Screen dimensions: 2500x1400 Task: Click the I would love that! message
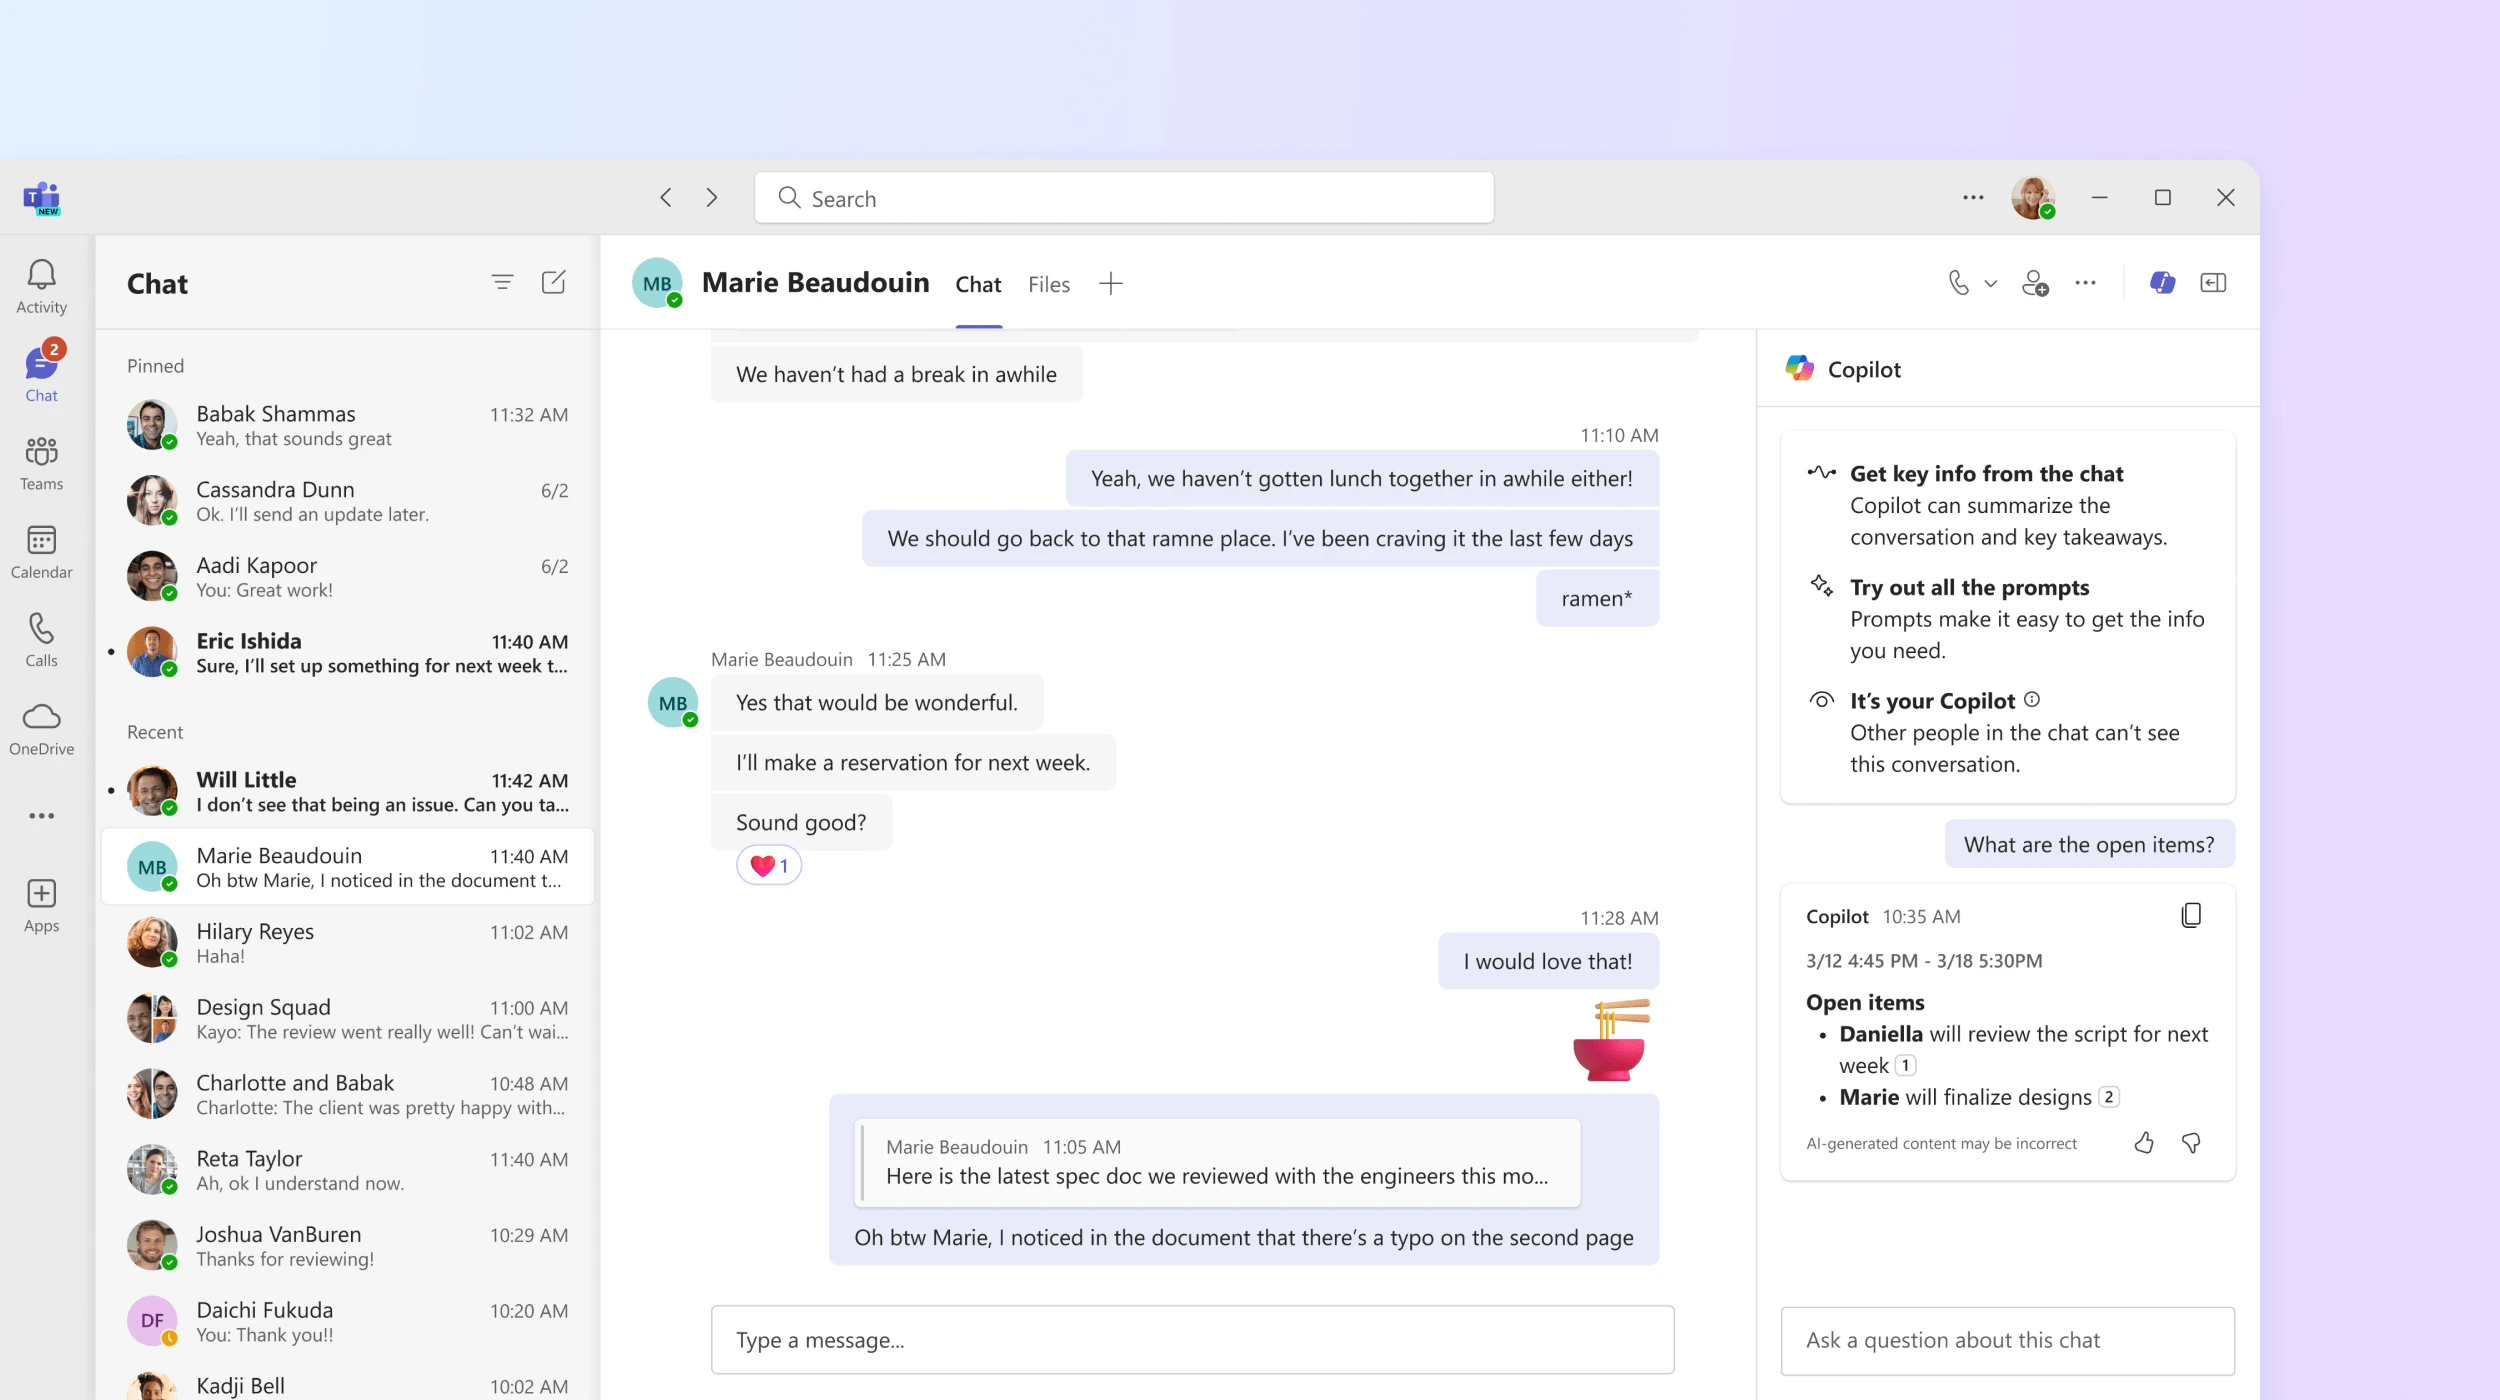[x=1548, y=962]
